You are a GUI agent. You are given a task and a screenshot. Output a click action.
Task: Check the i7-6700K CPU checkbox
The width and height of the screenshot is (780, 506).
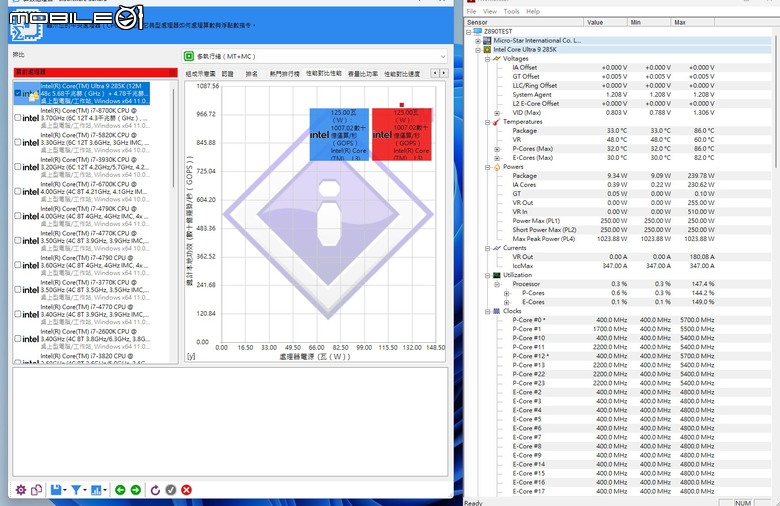coord(18,191)
